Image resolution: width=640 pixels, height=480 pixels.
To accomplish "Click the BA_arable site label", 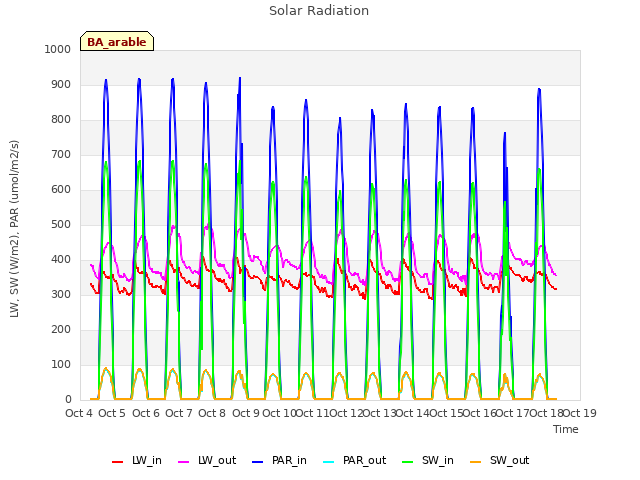I will [x=117, y=42].
